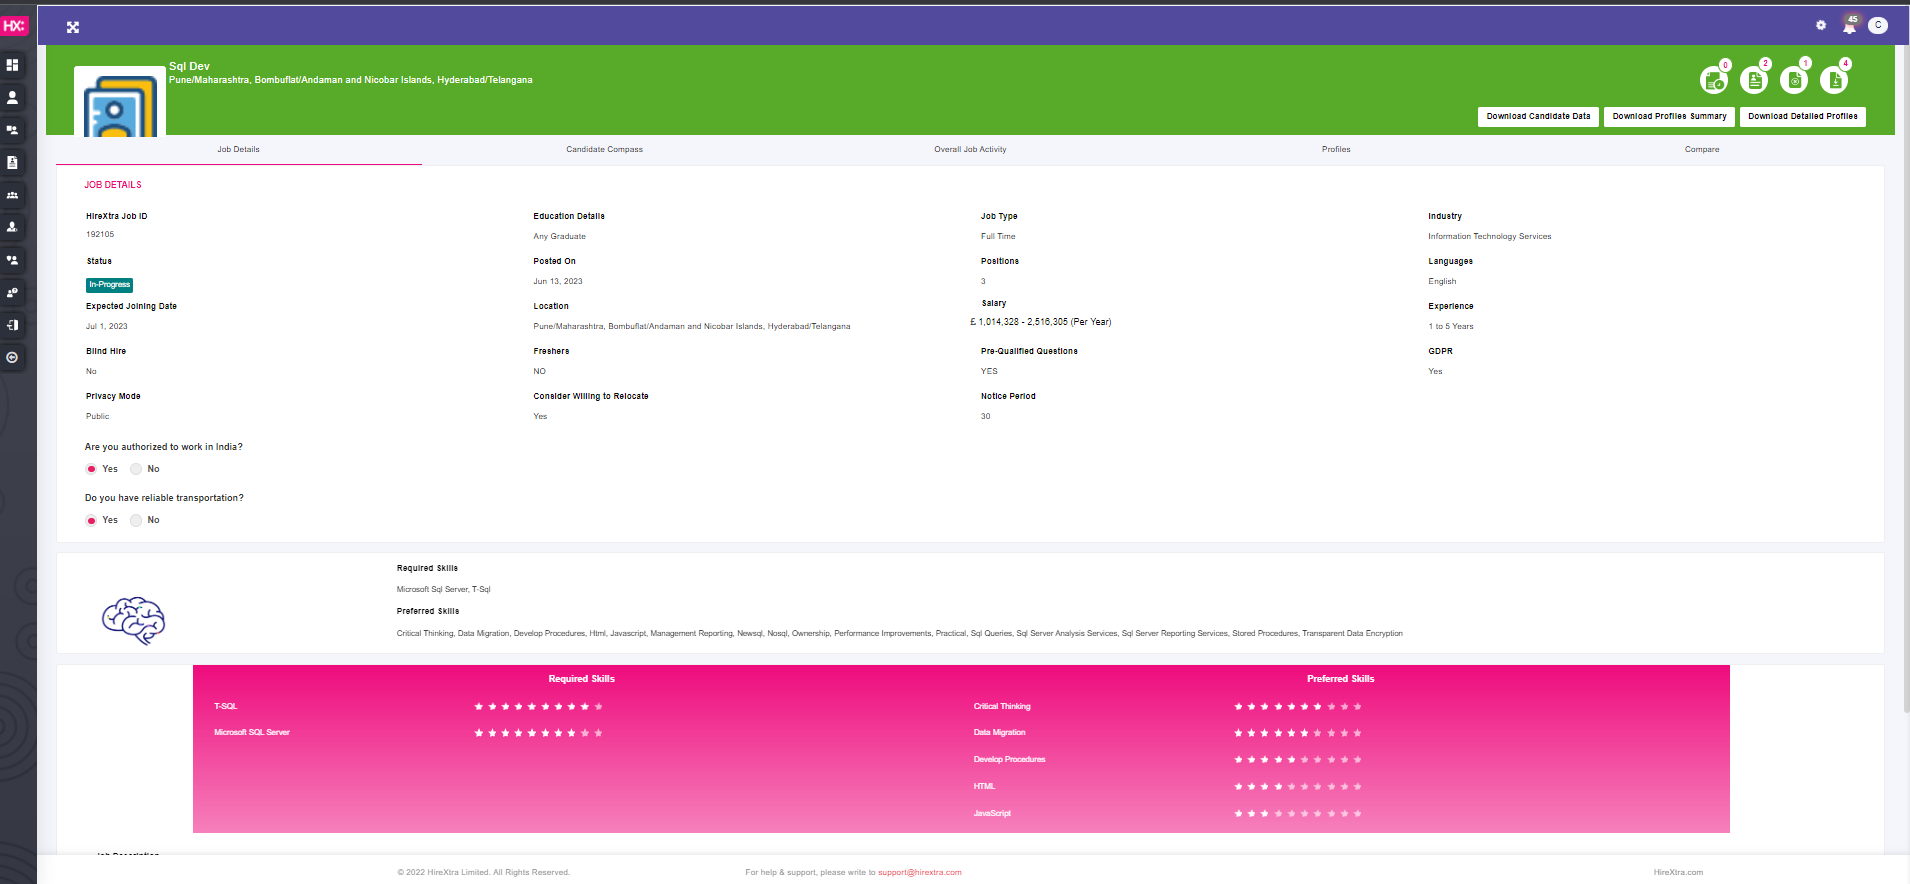Select Yes for authorized to work in India
The image size is (1910, 884).
91,469
